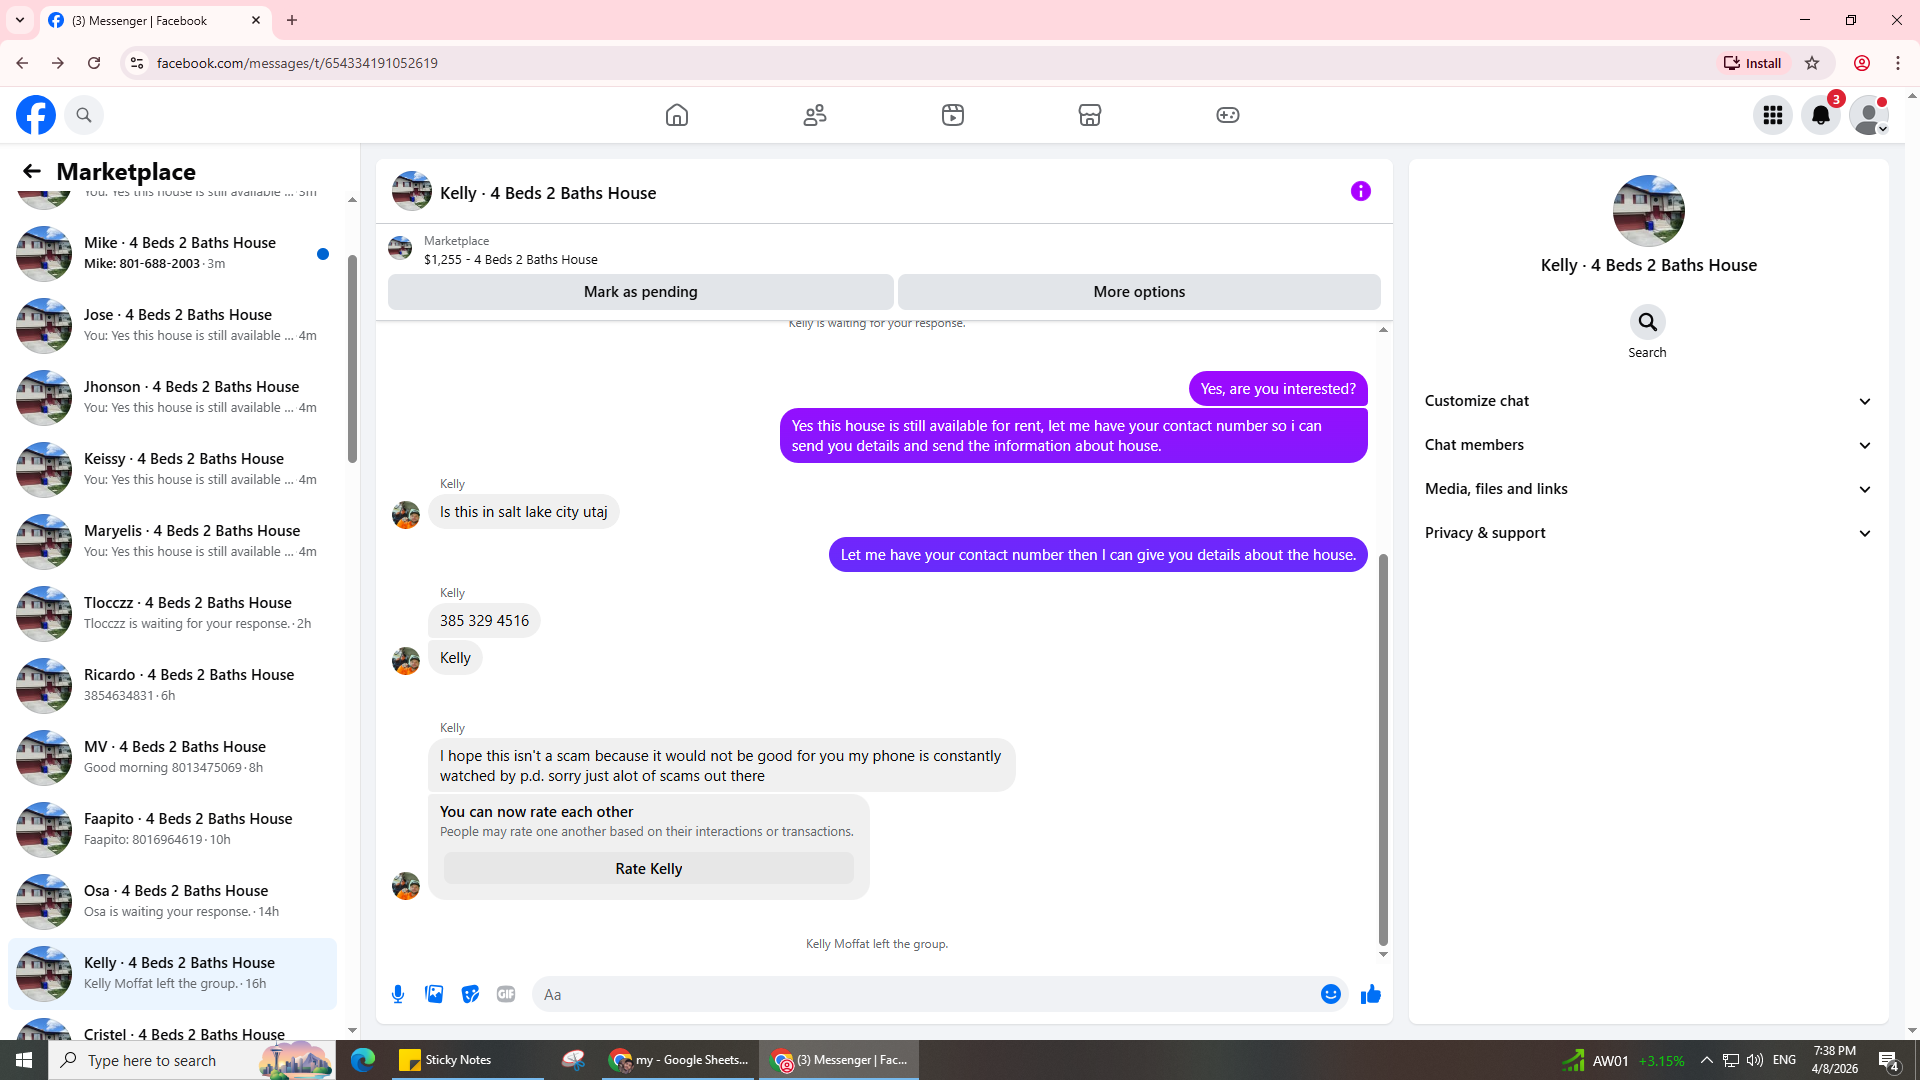Click the voice clip microphone icon
1920x1080 pixels.
coord(398,994)
